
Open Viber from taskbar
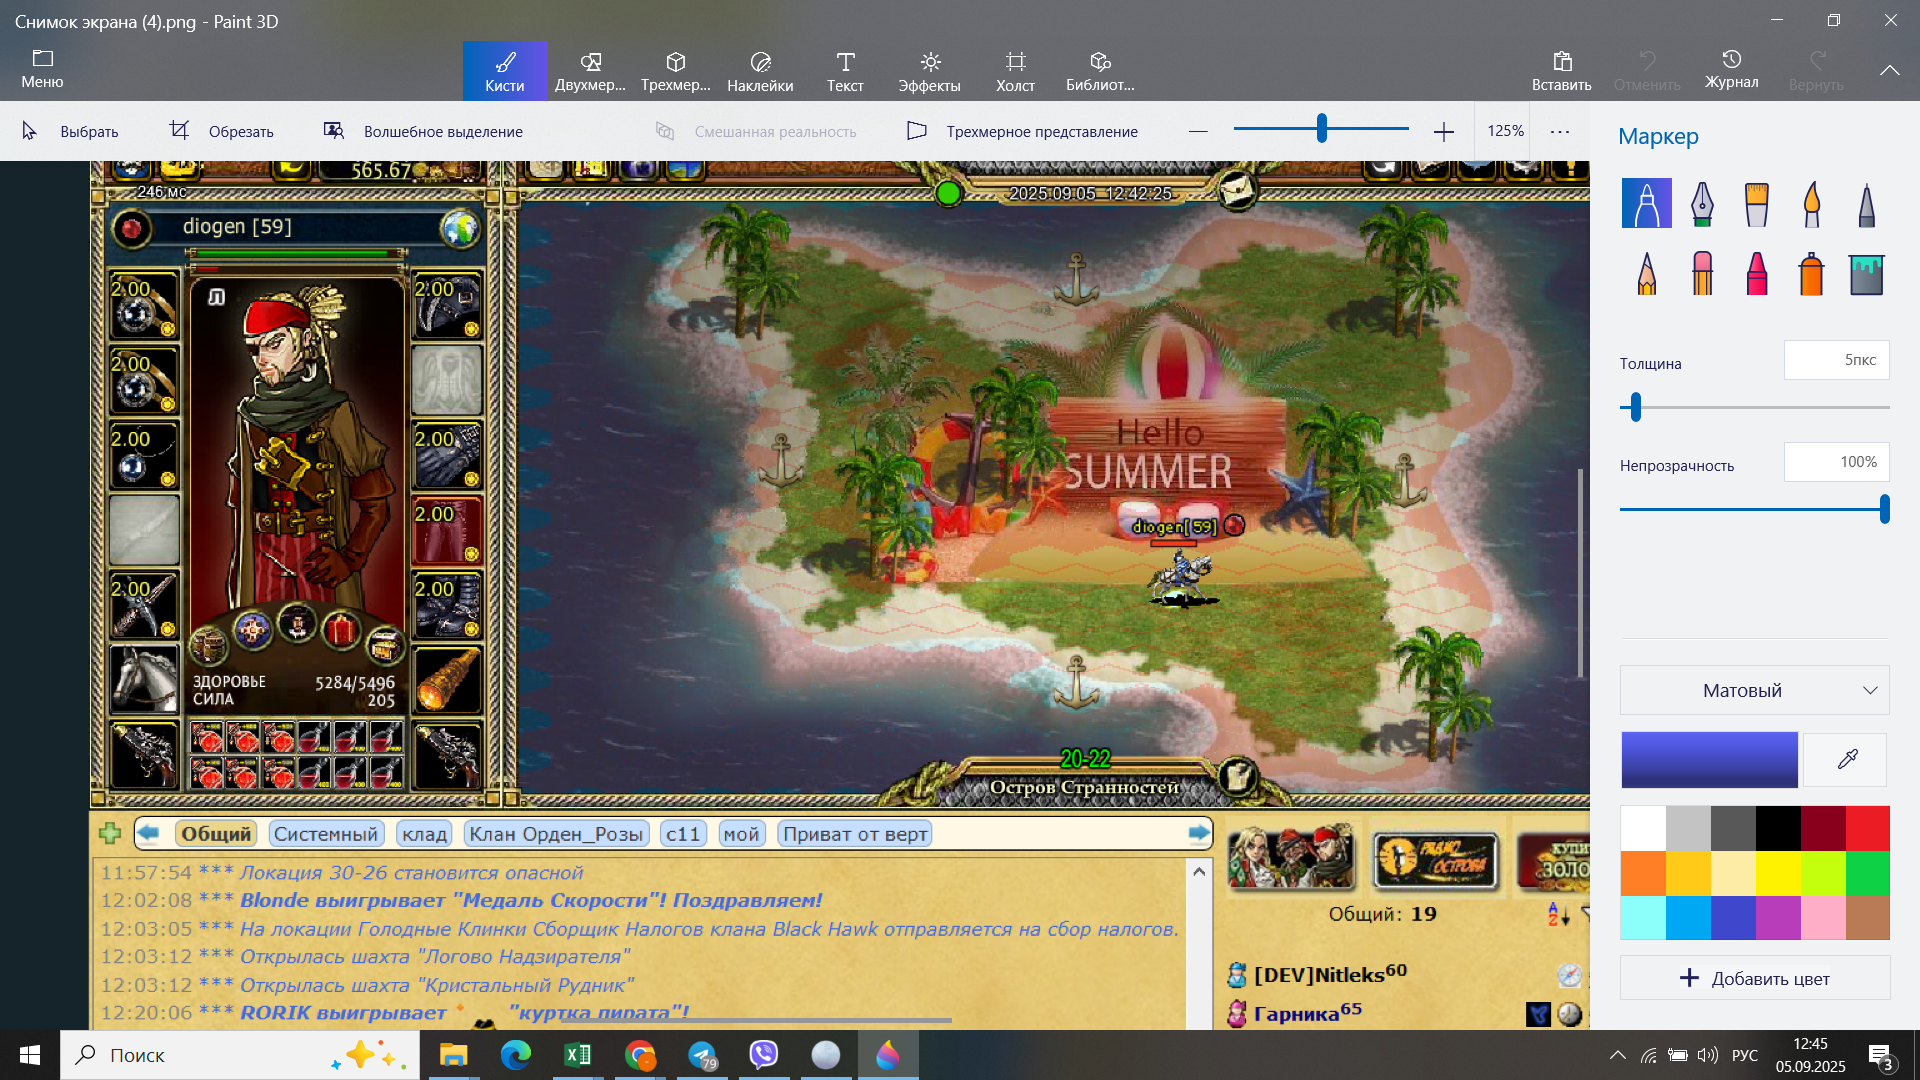(x=764, y=1055)
